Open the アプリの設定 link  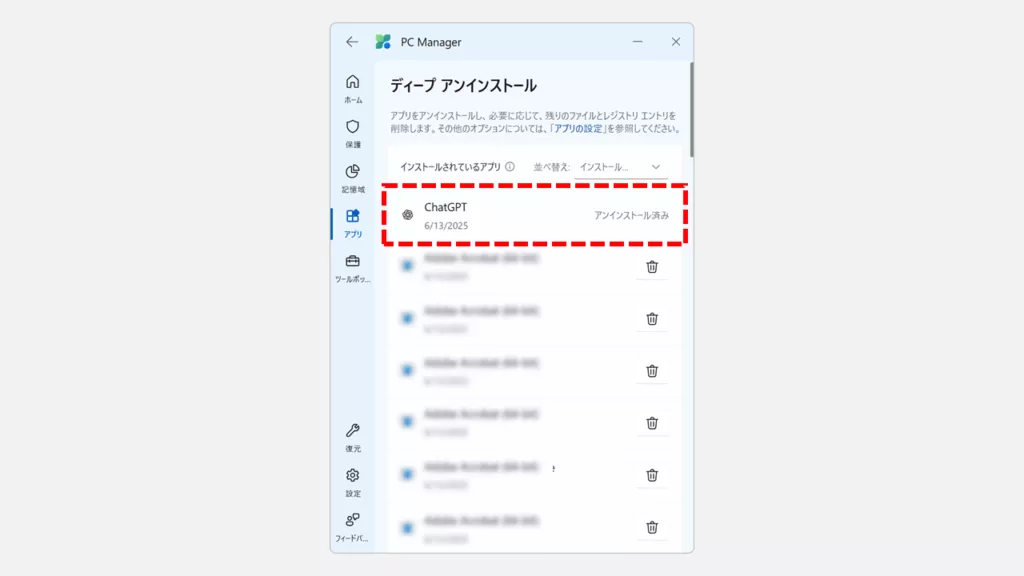pos(579,129)
